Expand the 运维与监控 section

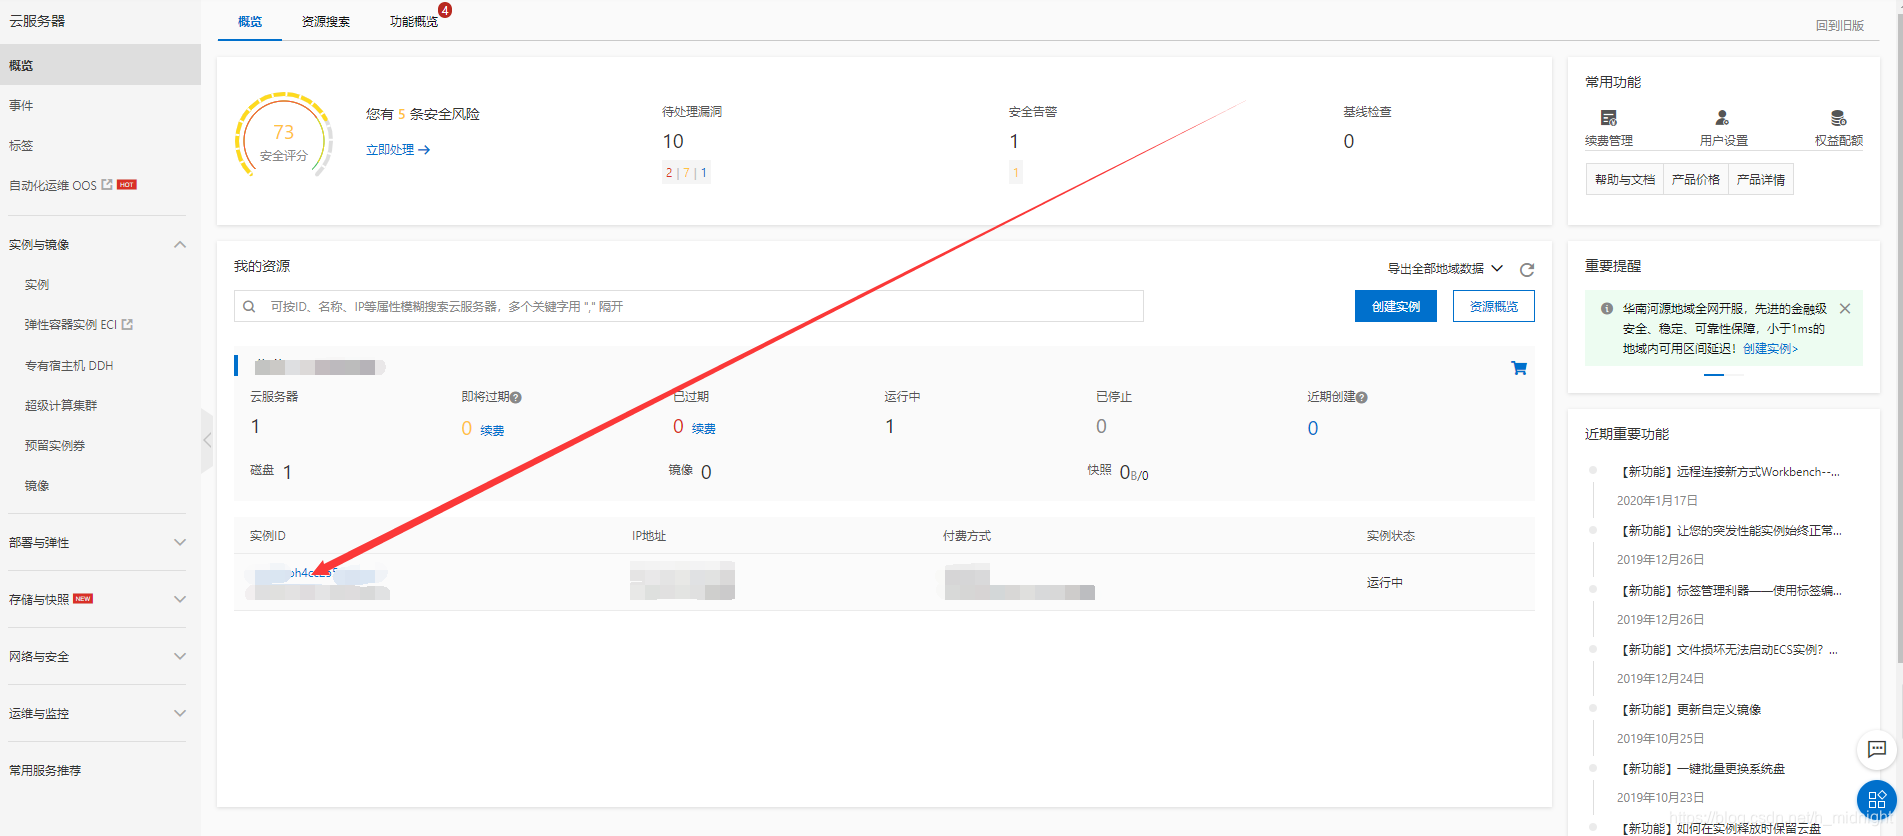180,714
